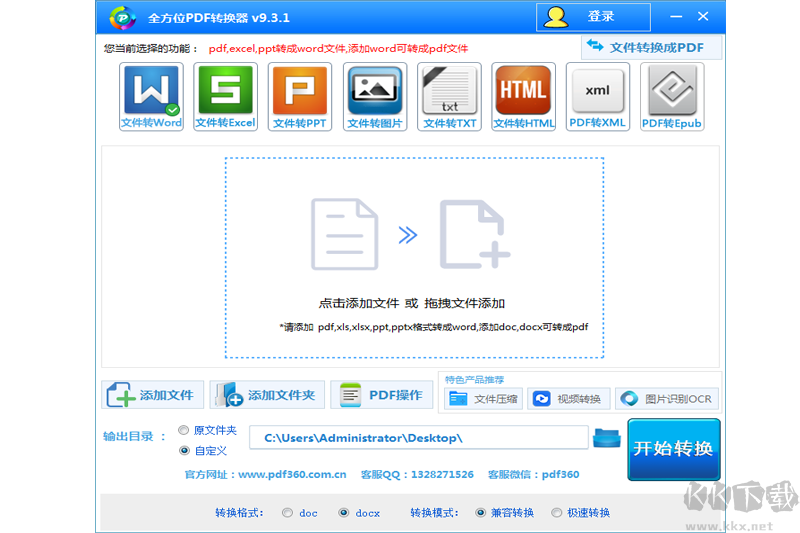Start conversion with 开始转换 button
The image size is (800, 533).
coord(673,449)
